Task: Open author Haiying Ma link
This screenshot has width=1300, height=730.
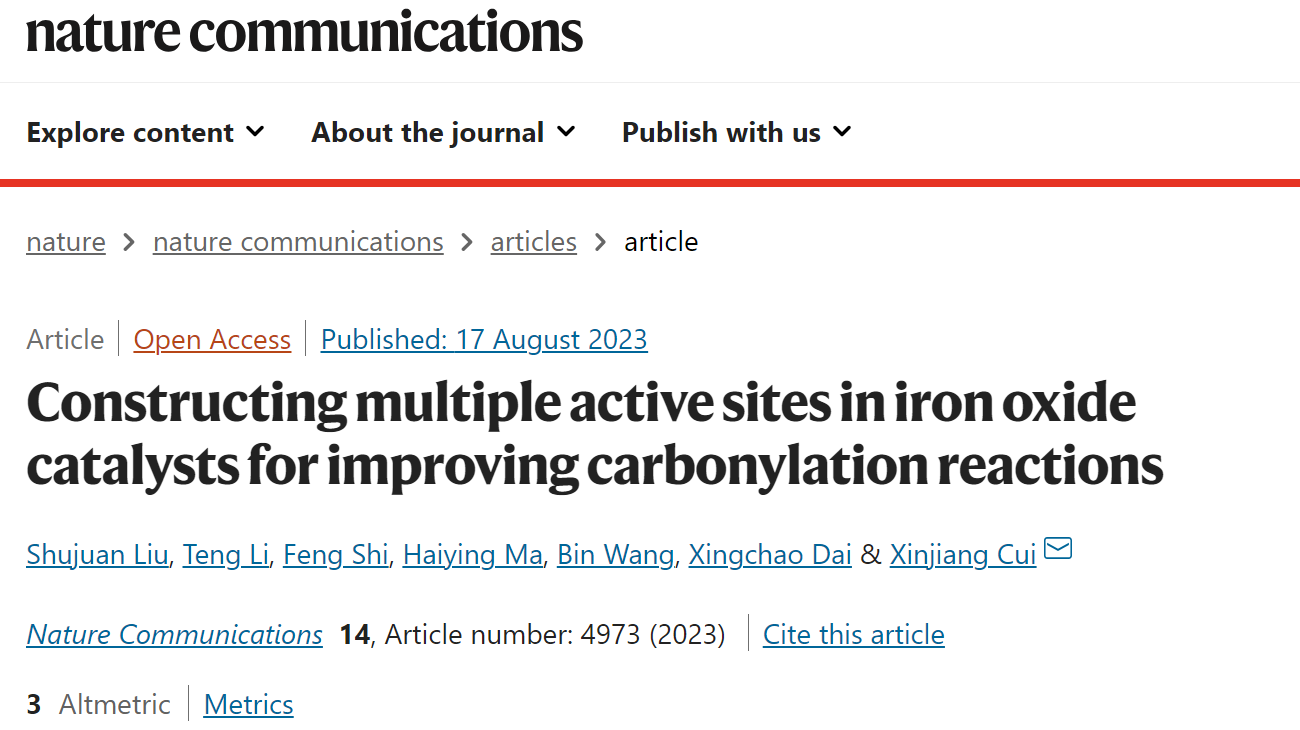Action: [473, 555]
